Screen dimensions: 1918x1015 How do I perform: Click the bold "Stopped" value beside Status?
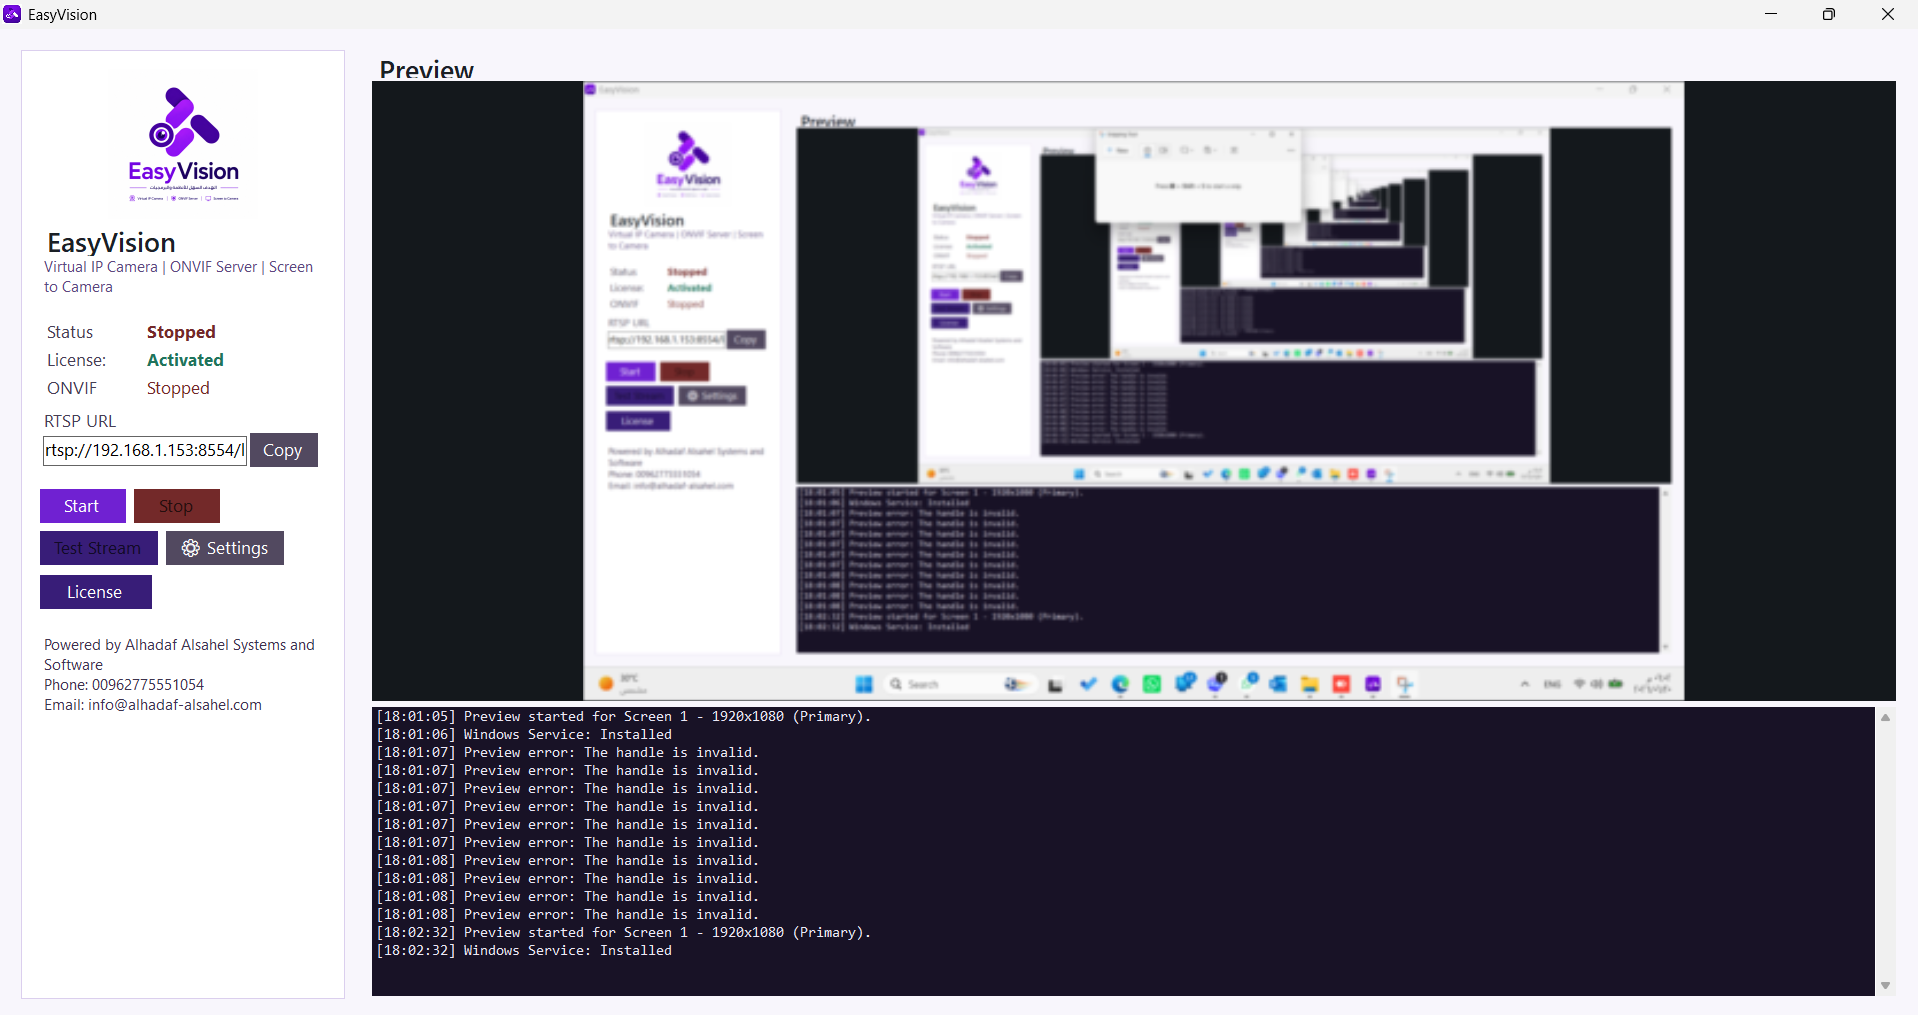pos(181,332)
